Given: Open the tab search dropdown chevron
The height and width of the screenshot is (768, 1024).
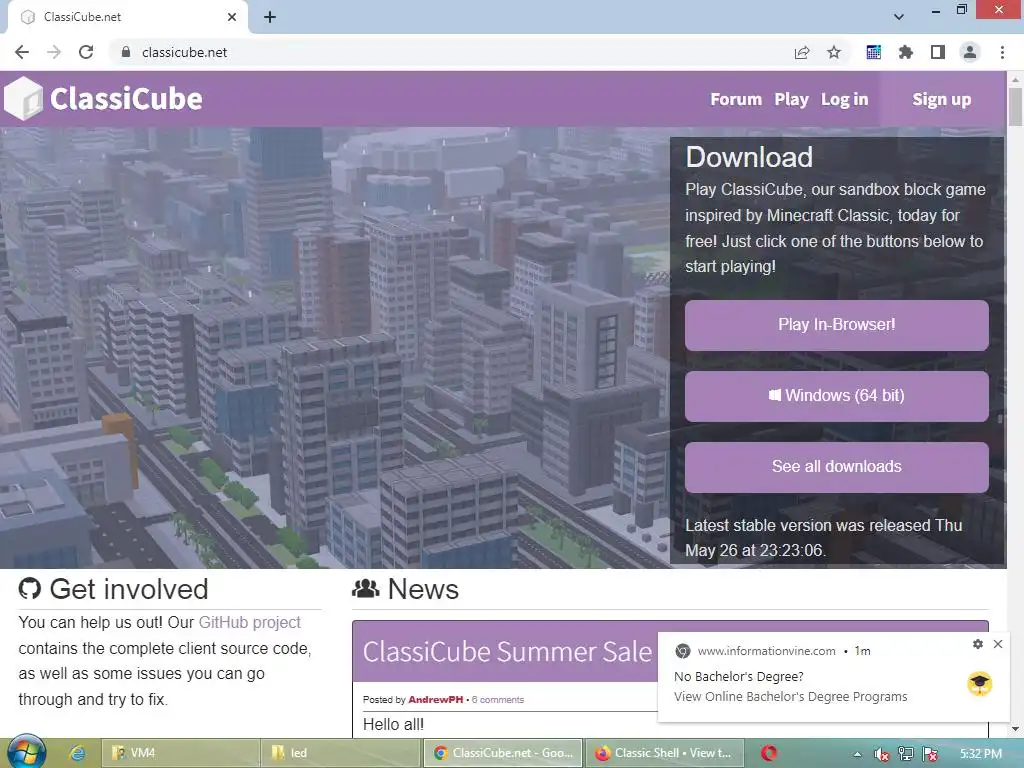Looking at the screenshot, I should [899, 17].
